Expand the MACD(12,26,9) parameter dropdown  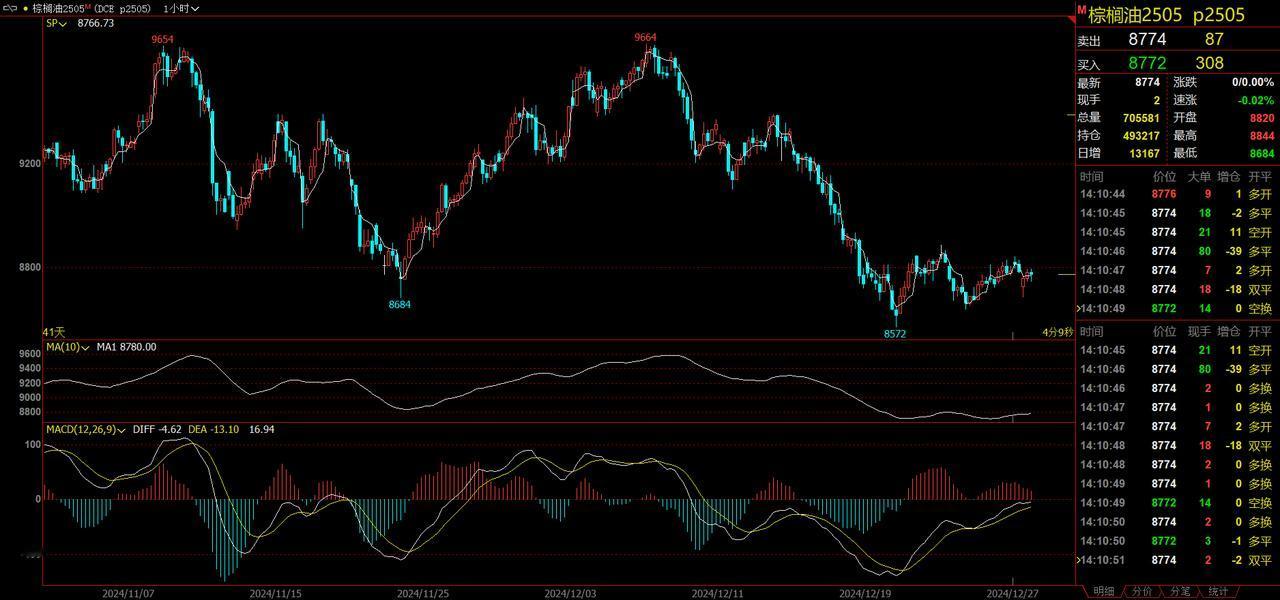87,429
